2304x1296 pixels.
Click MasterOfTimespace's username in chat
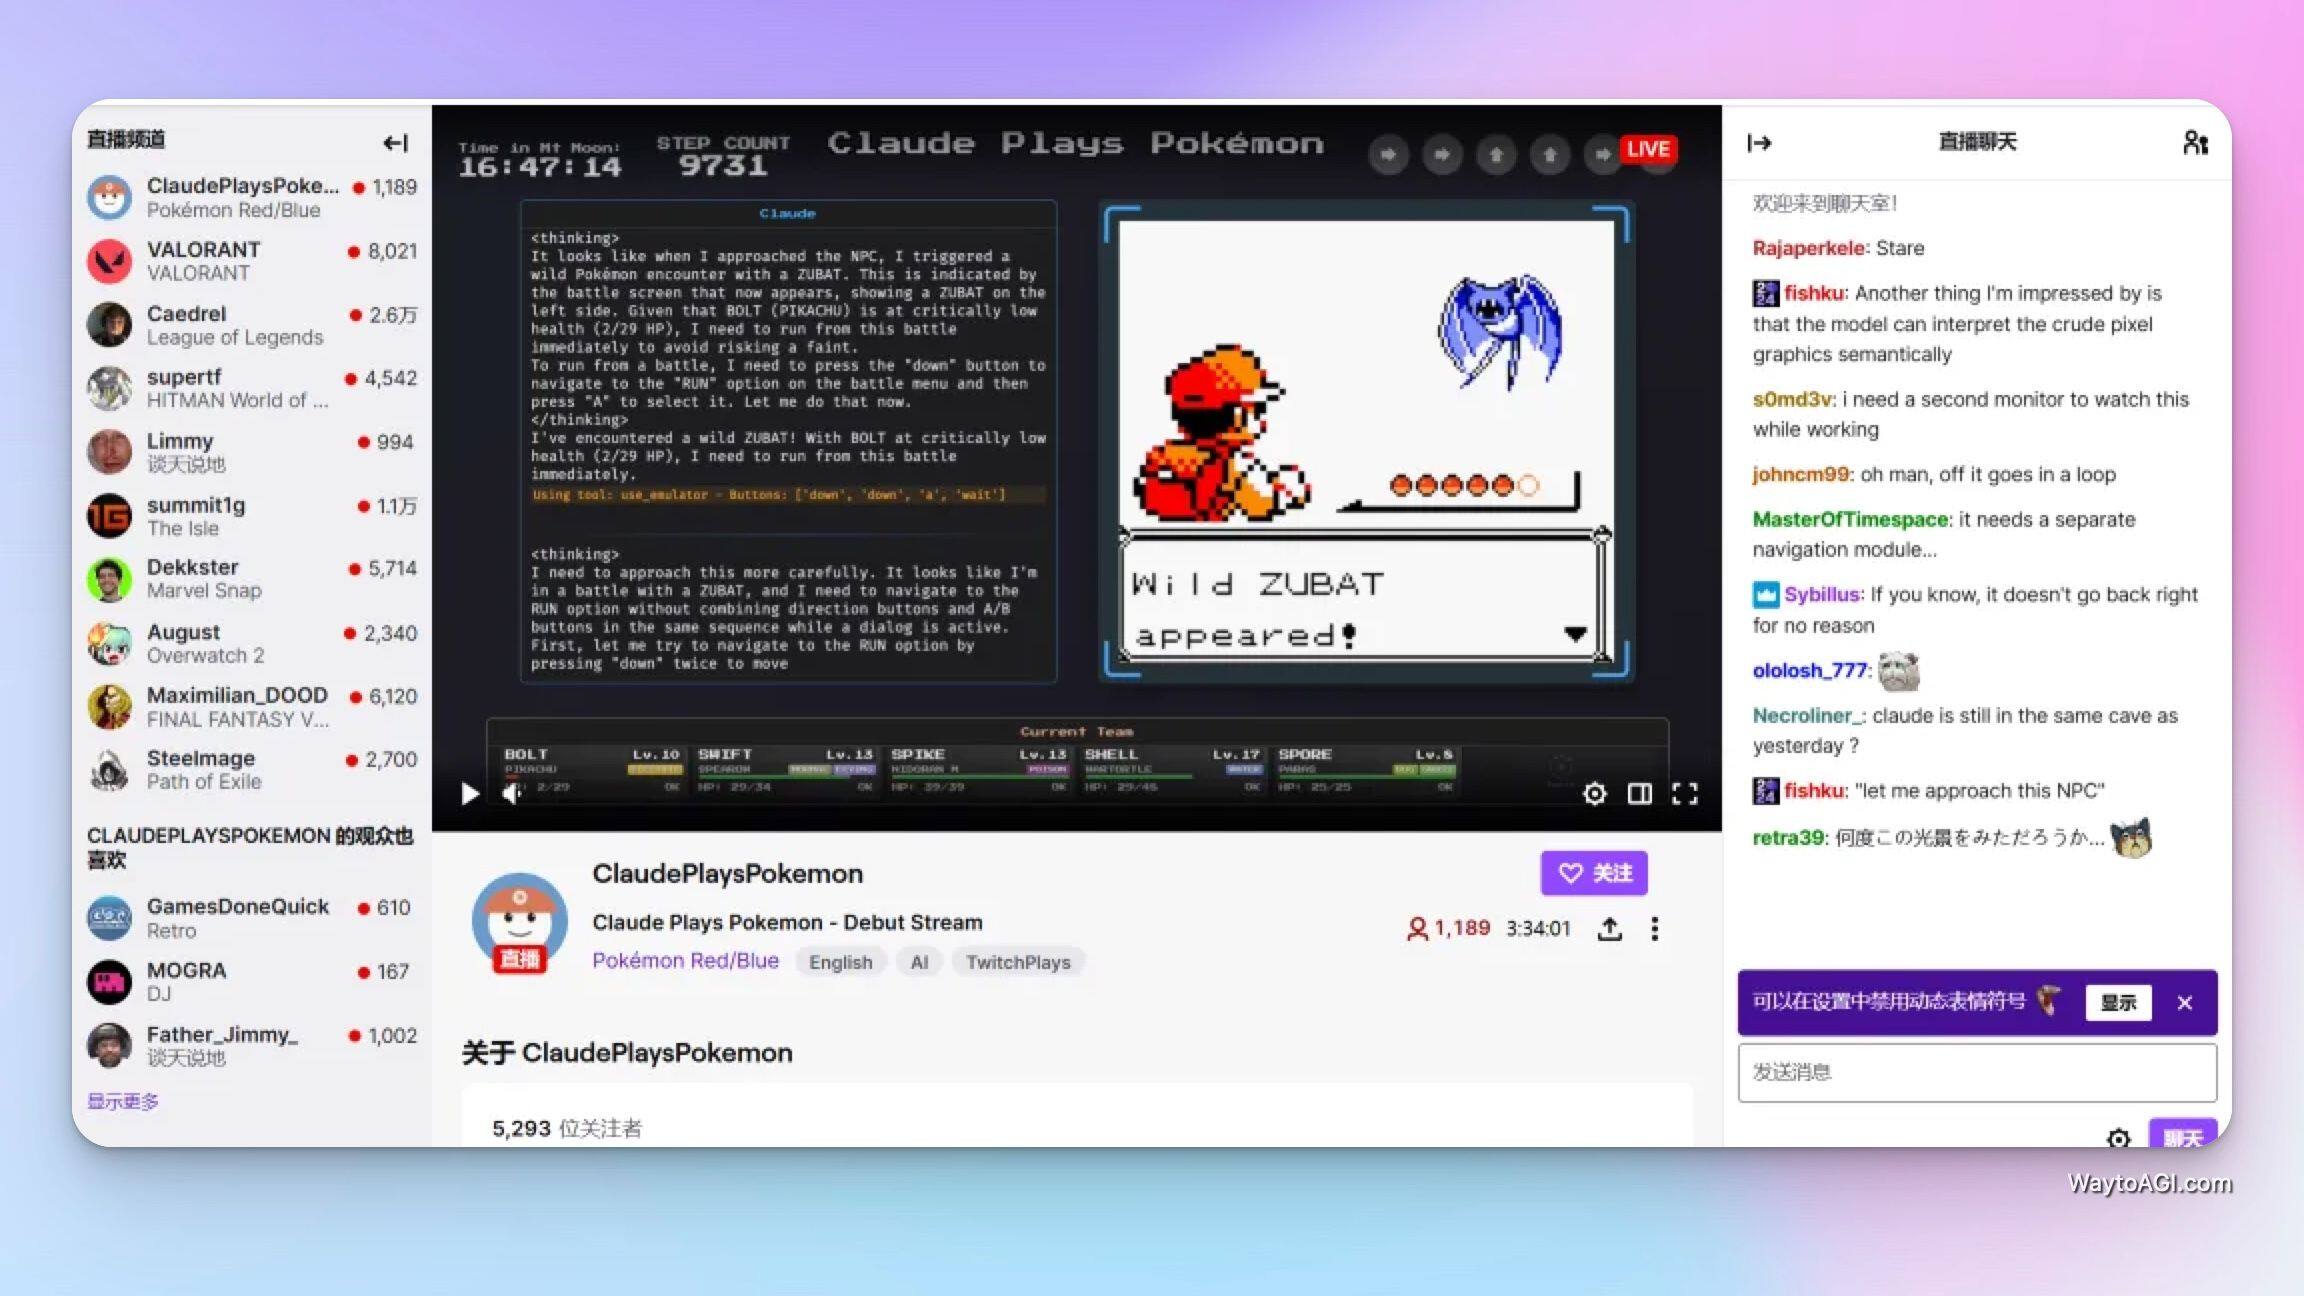(x=1850, y=519)
